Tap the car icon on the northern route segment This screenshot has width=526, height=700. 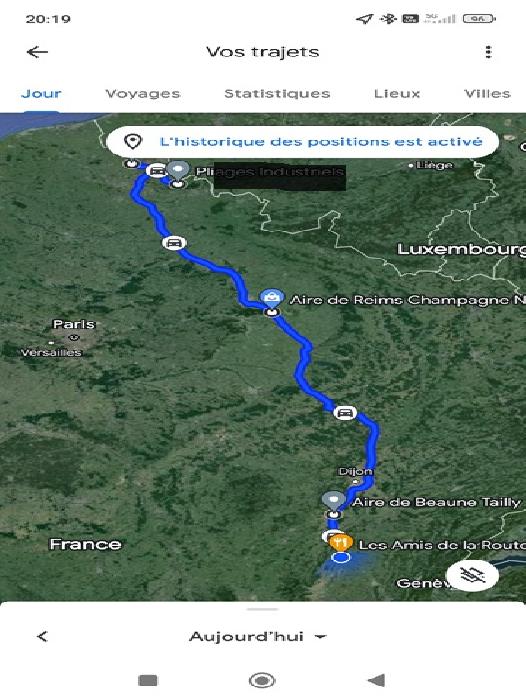click(x=174, y=243)
